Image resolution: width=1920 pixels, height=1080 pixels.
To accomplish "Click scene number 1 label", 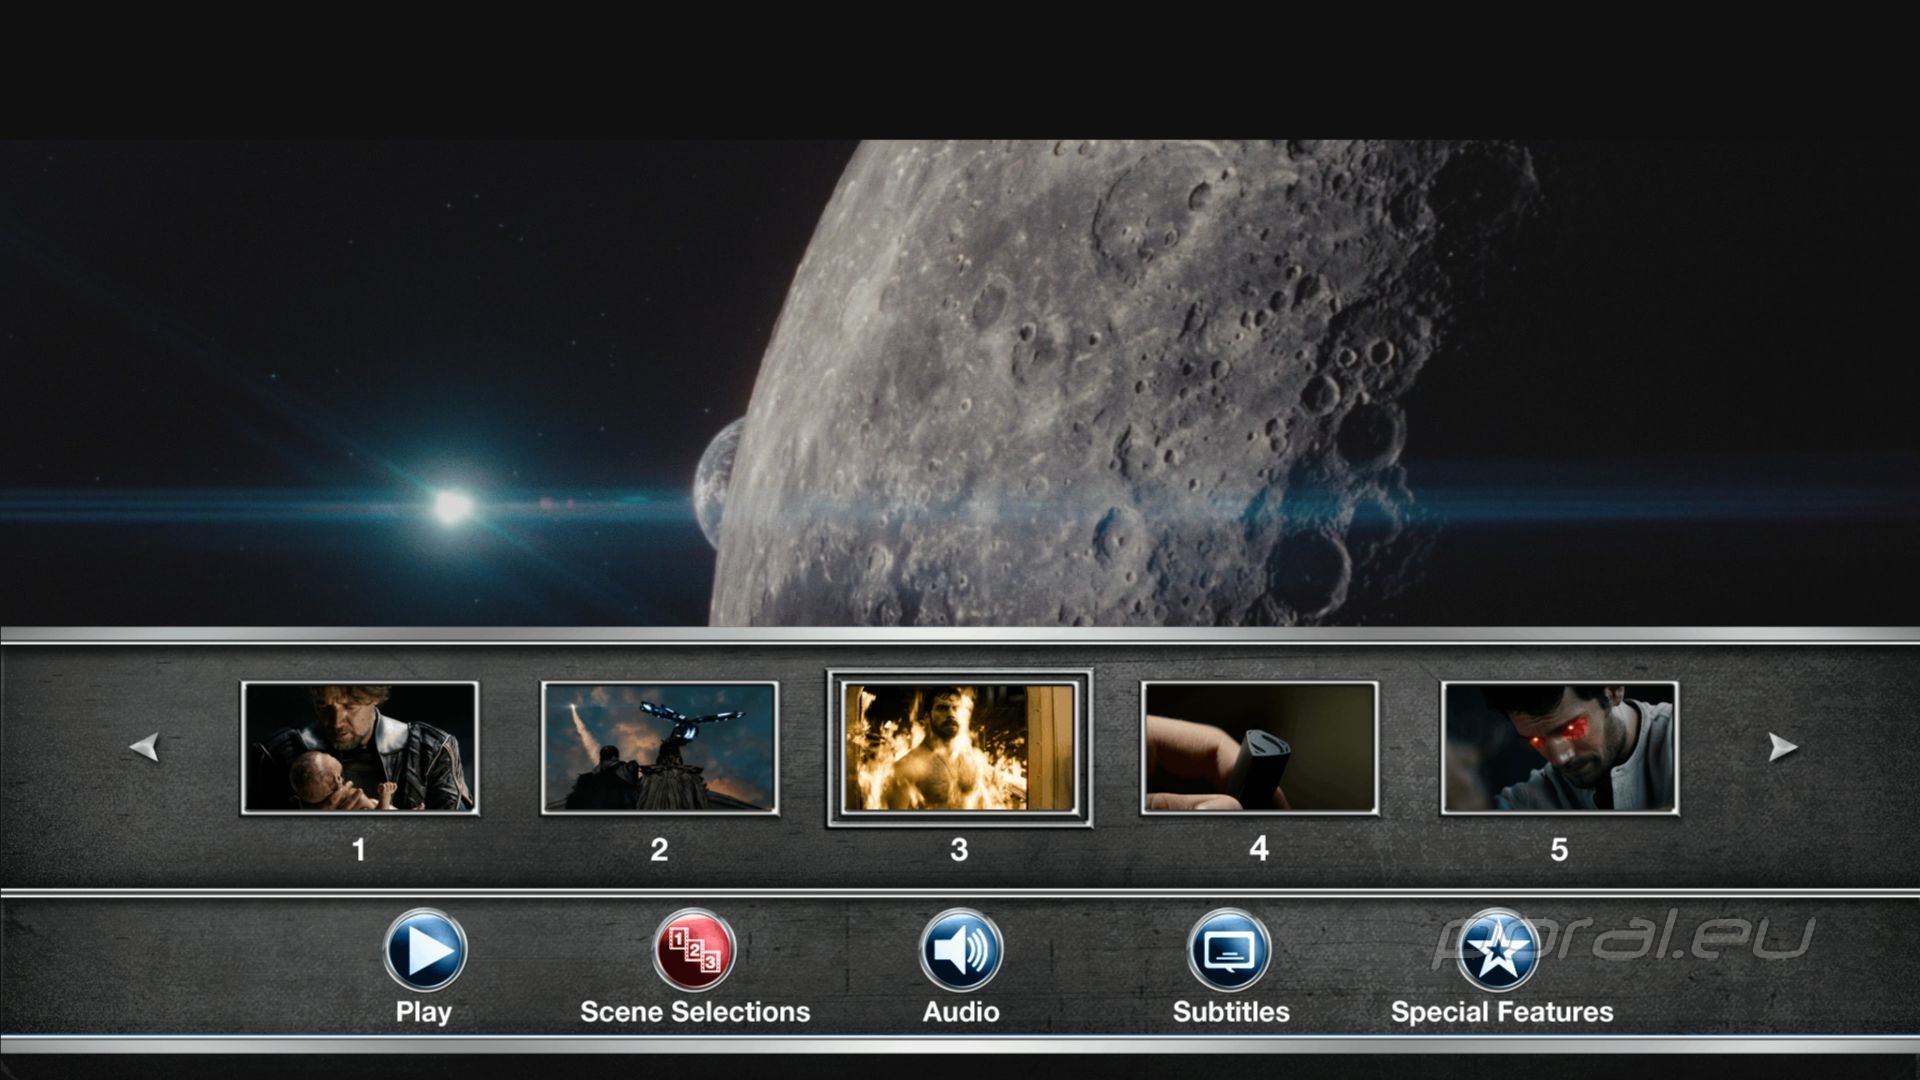I will (359, 850).
